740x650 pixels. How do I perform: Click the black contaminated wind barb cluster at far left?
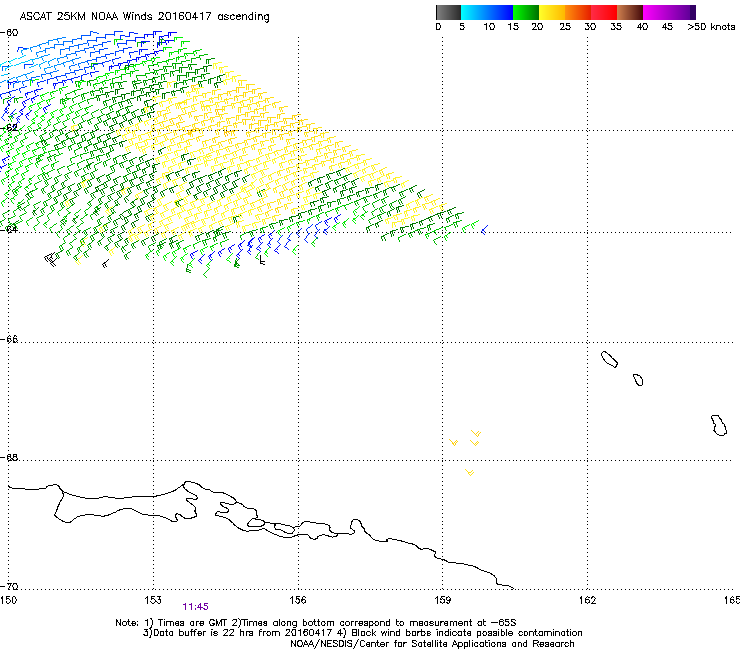click(51, 259)
